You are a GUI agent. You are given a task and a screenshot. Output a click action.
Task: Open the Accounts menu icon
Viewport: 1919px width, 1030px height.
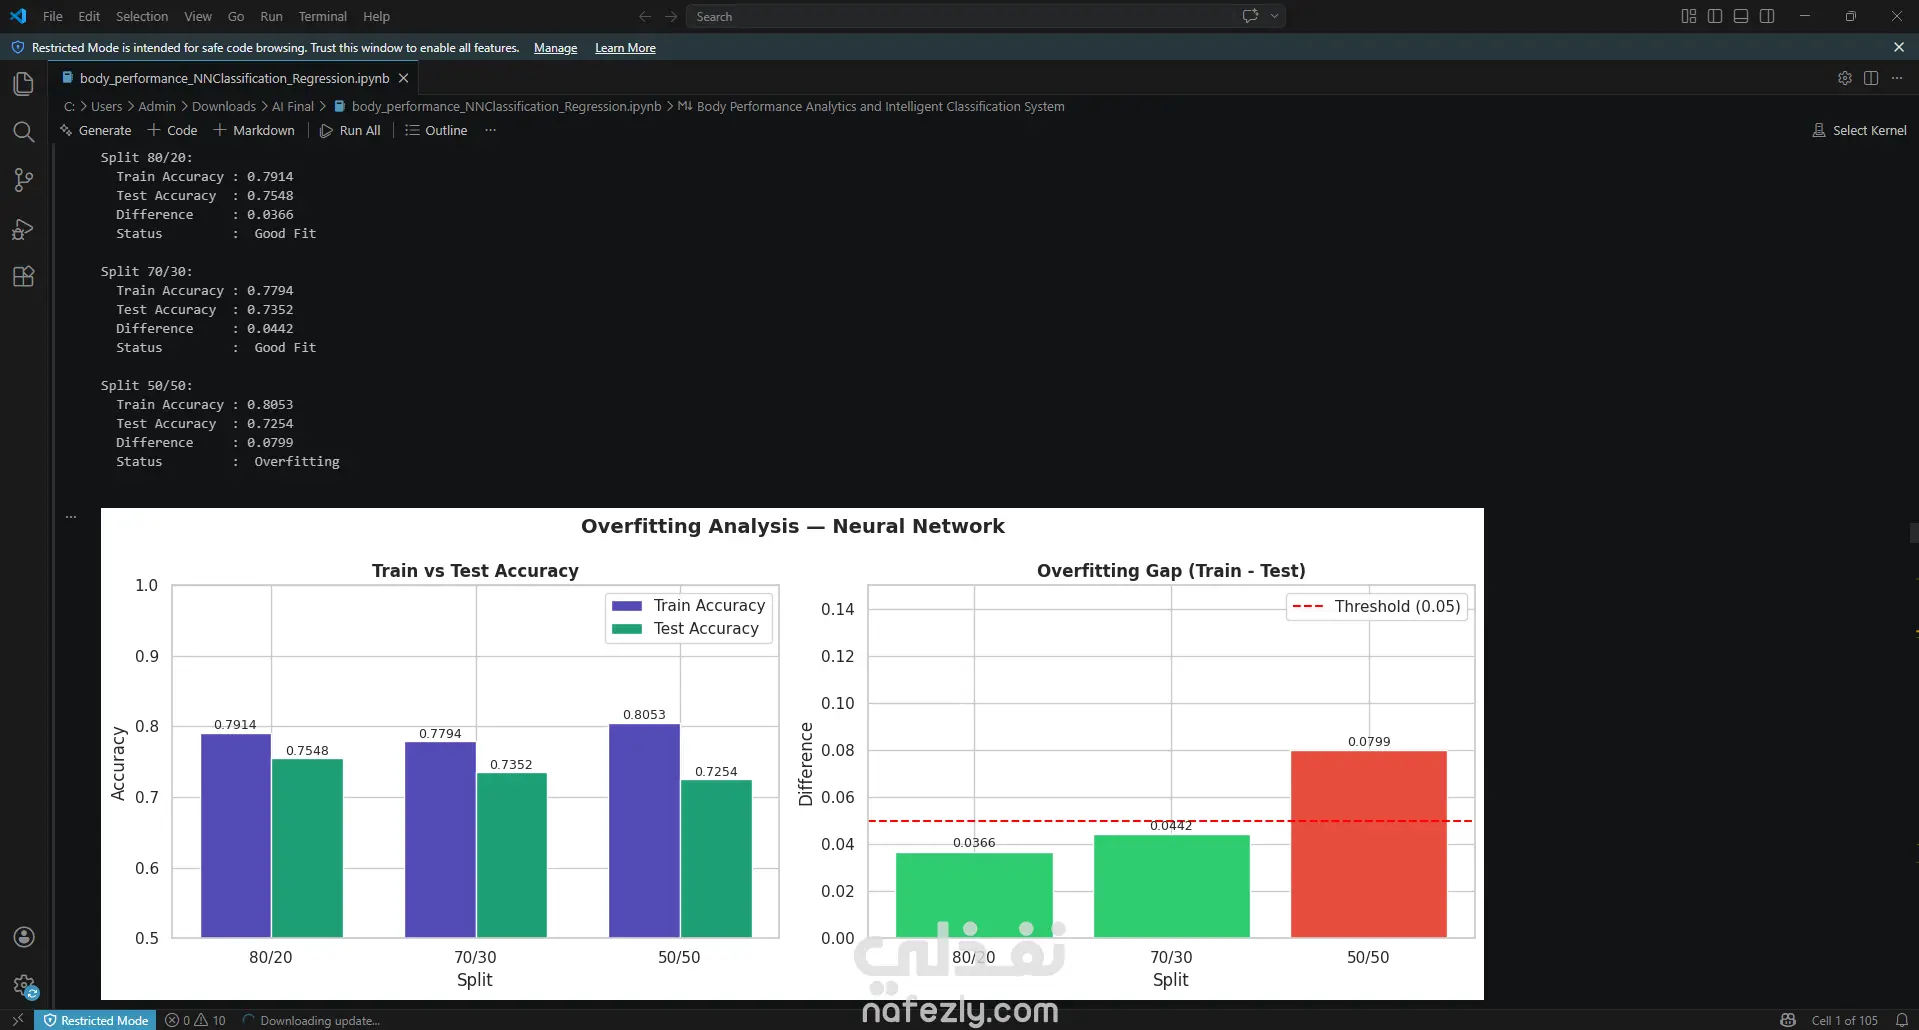[24, 937]
